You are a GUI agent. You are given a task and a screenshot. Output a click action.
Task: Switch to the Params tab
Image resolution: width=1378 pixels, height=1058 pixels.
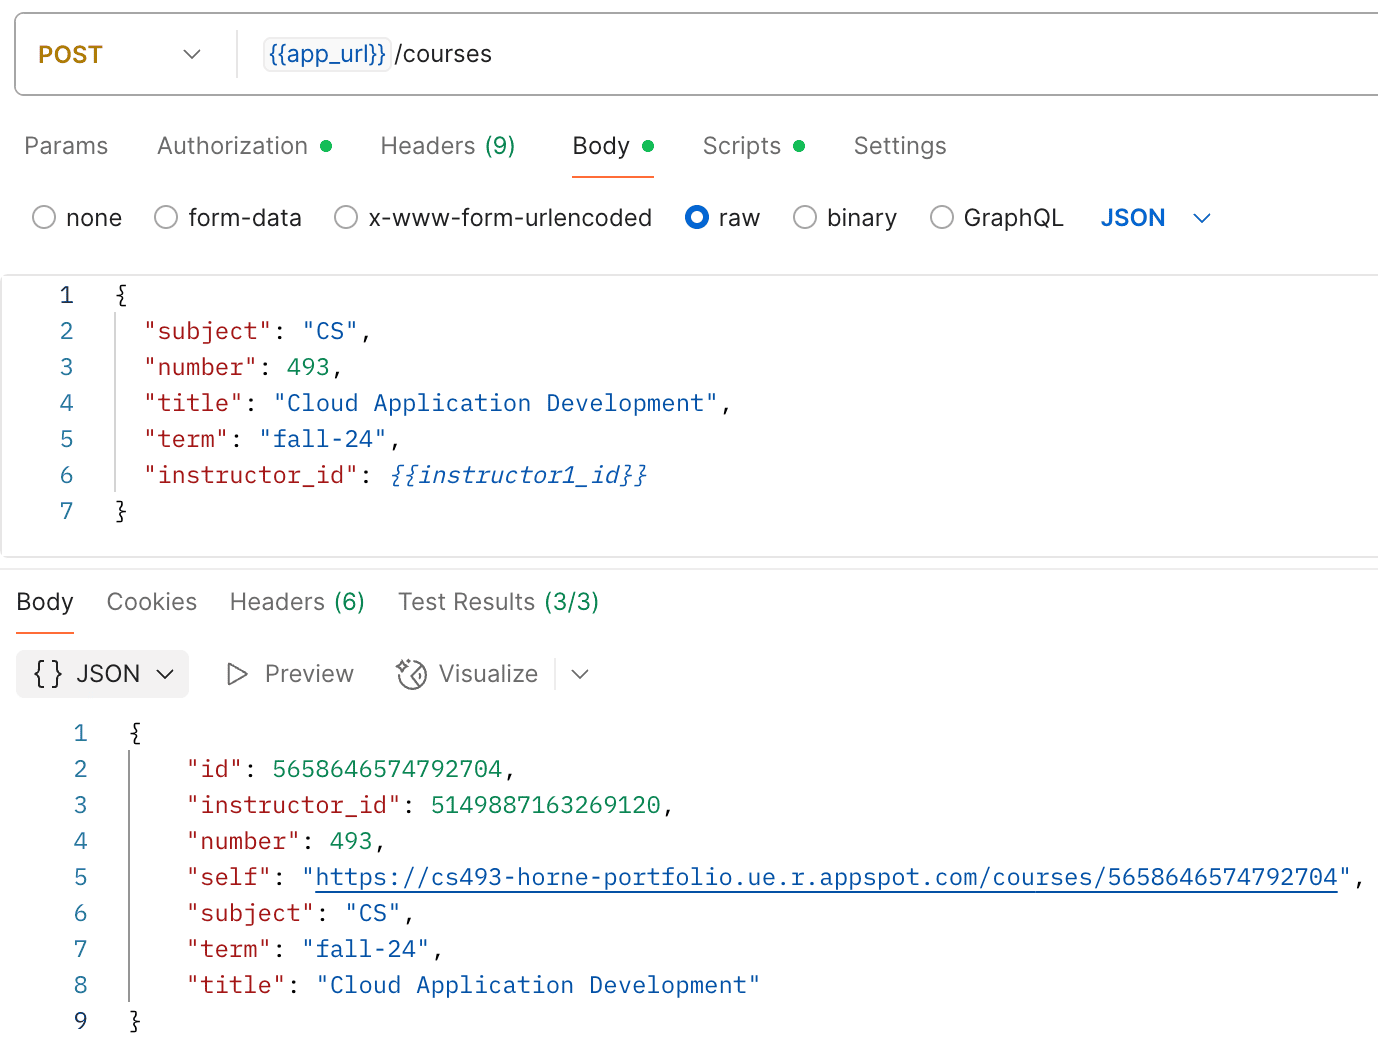[66, 146]
